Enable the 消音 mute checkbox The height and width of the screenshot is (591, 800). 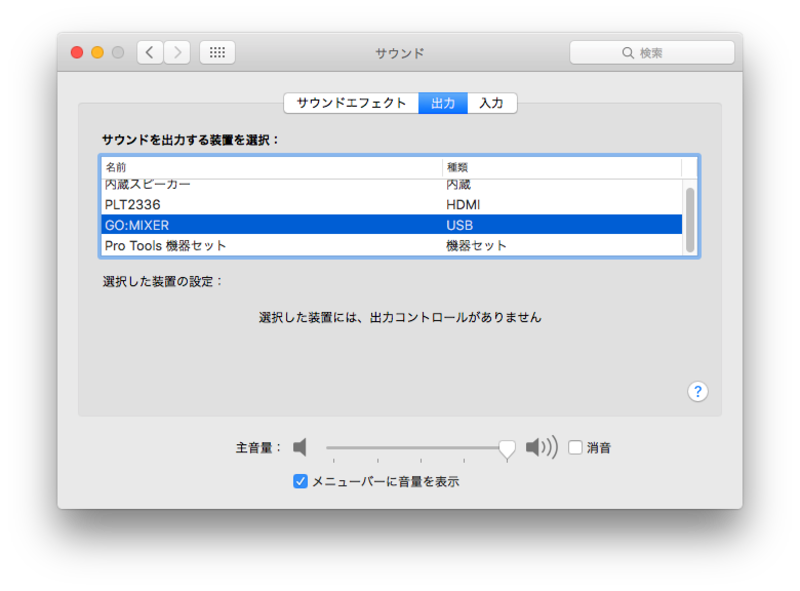point(575,447)
